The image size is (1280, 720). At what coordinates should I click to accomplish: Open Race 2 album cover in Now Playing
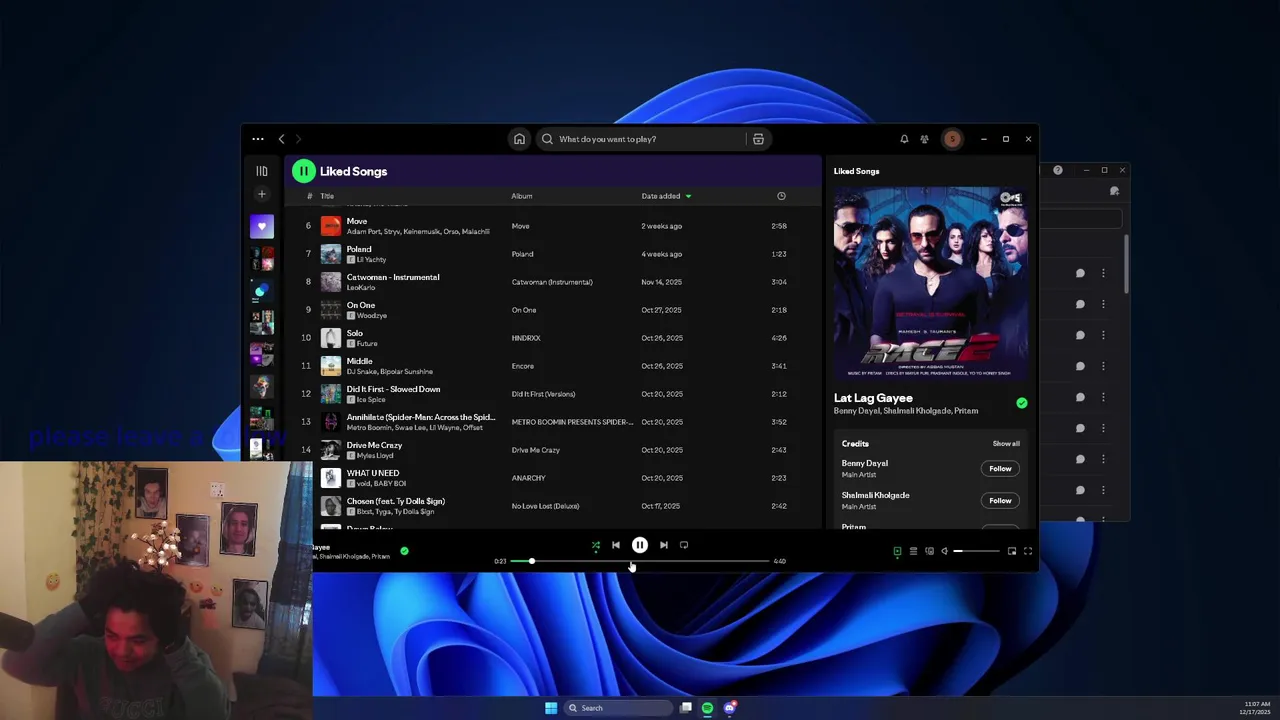[931, 283]
